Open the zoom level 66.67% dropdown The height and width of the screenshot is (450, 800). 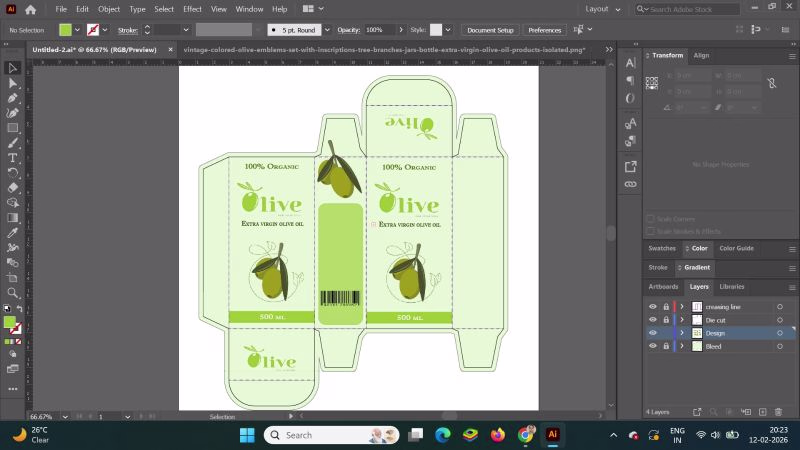pos(65,417)
